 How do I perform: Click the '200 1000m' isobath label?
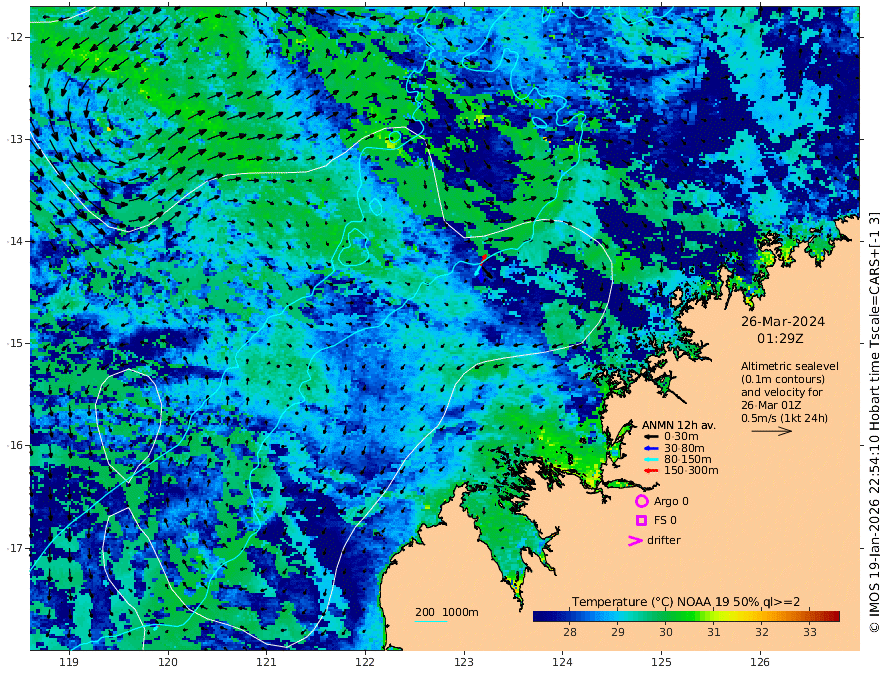(x=447, y=612)
